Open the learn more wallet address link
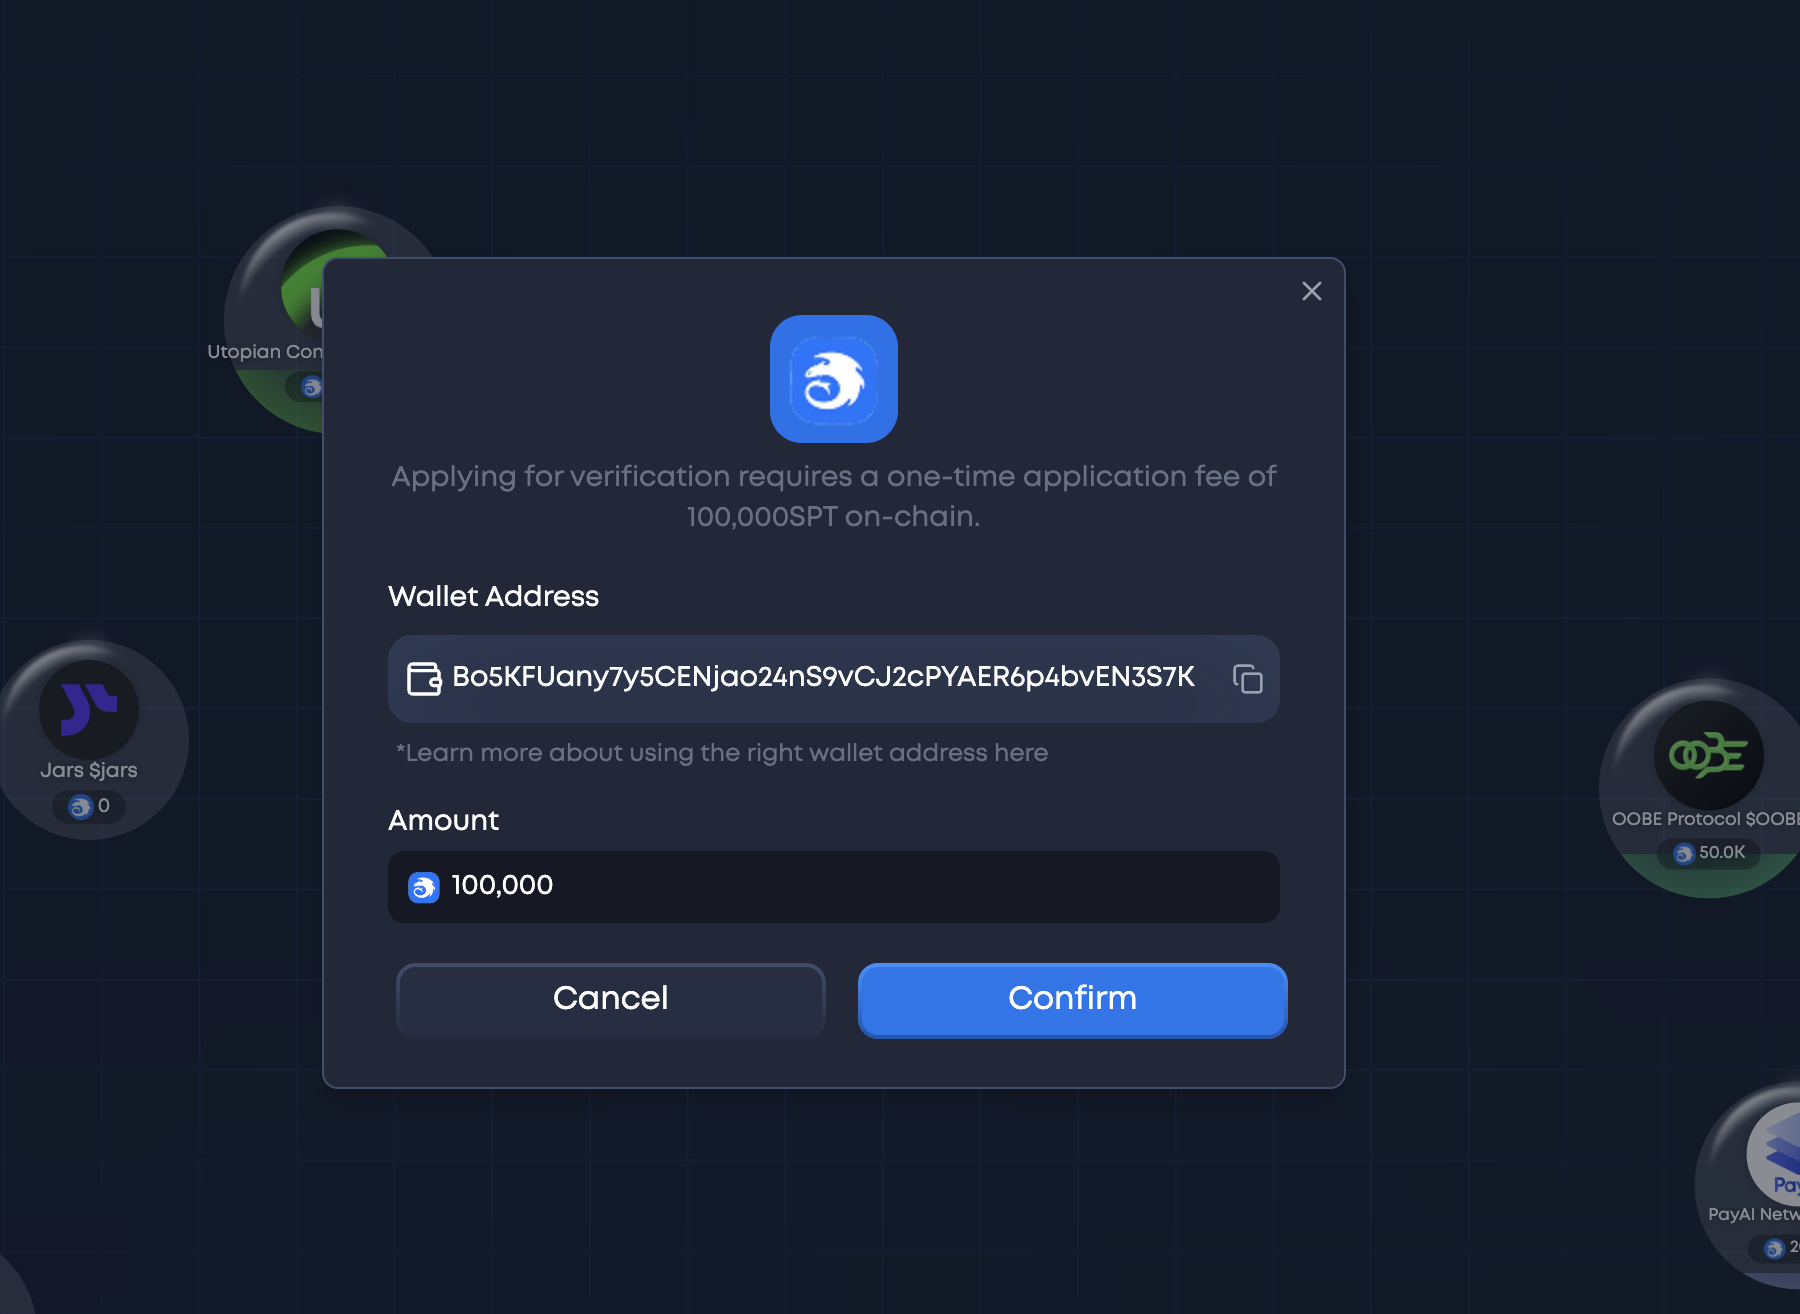The image size is (1800, 1314). [722, 753]
